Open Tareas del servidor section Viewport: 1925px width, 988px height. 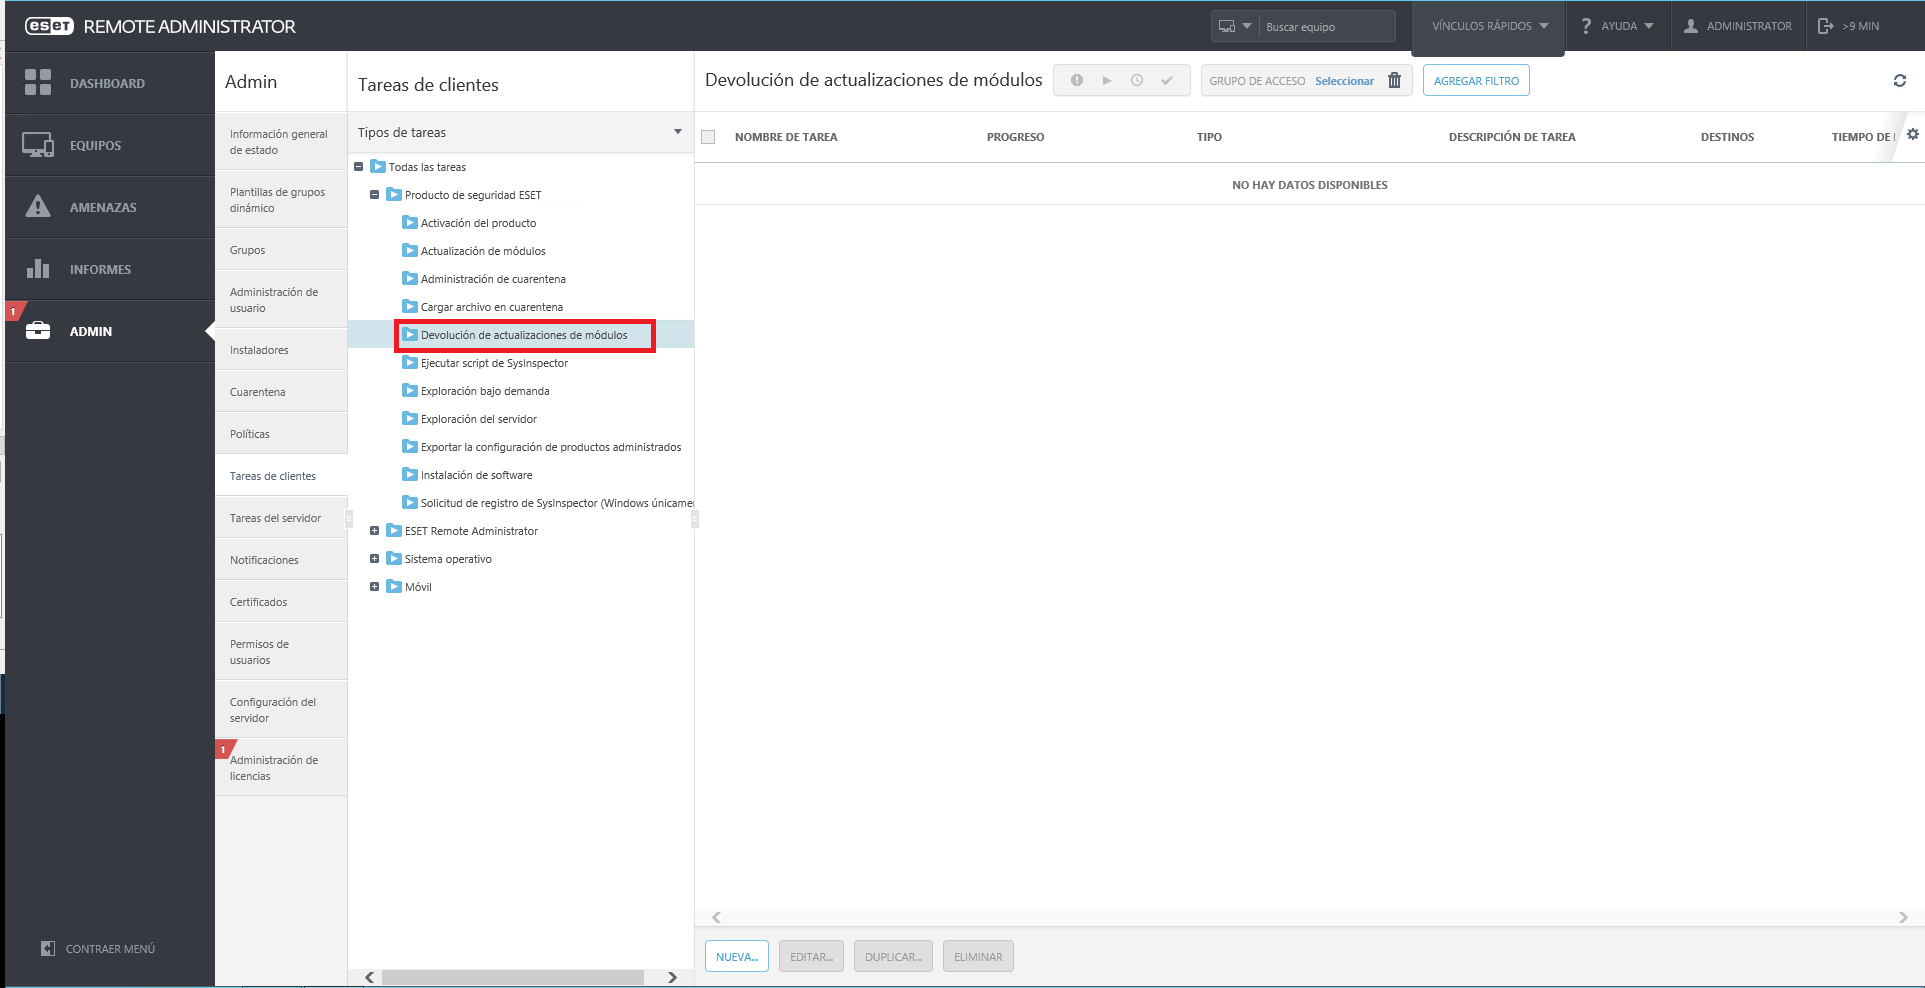point(281,518)
